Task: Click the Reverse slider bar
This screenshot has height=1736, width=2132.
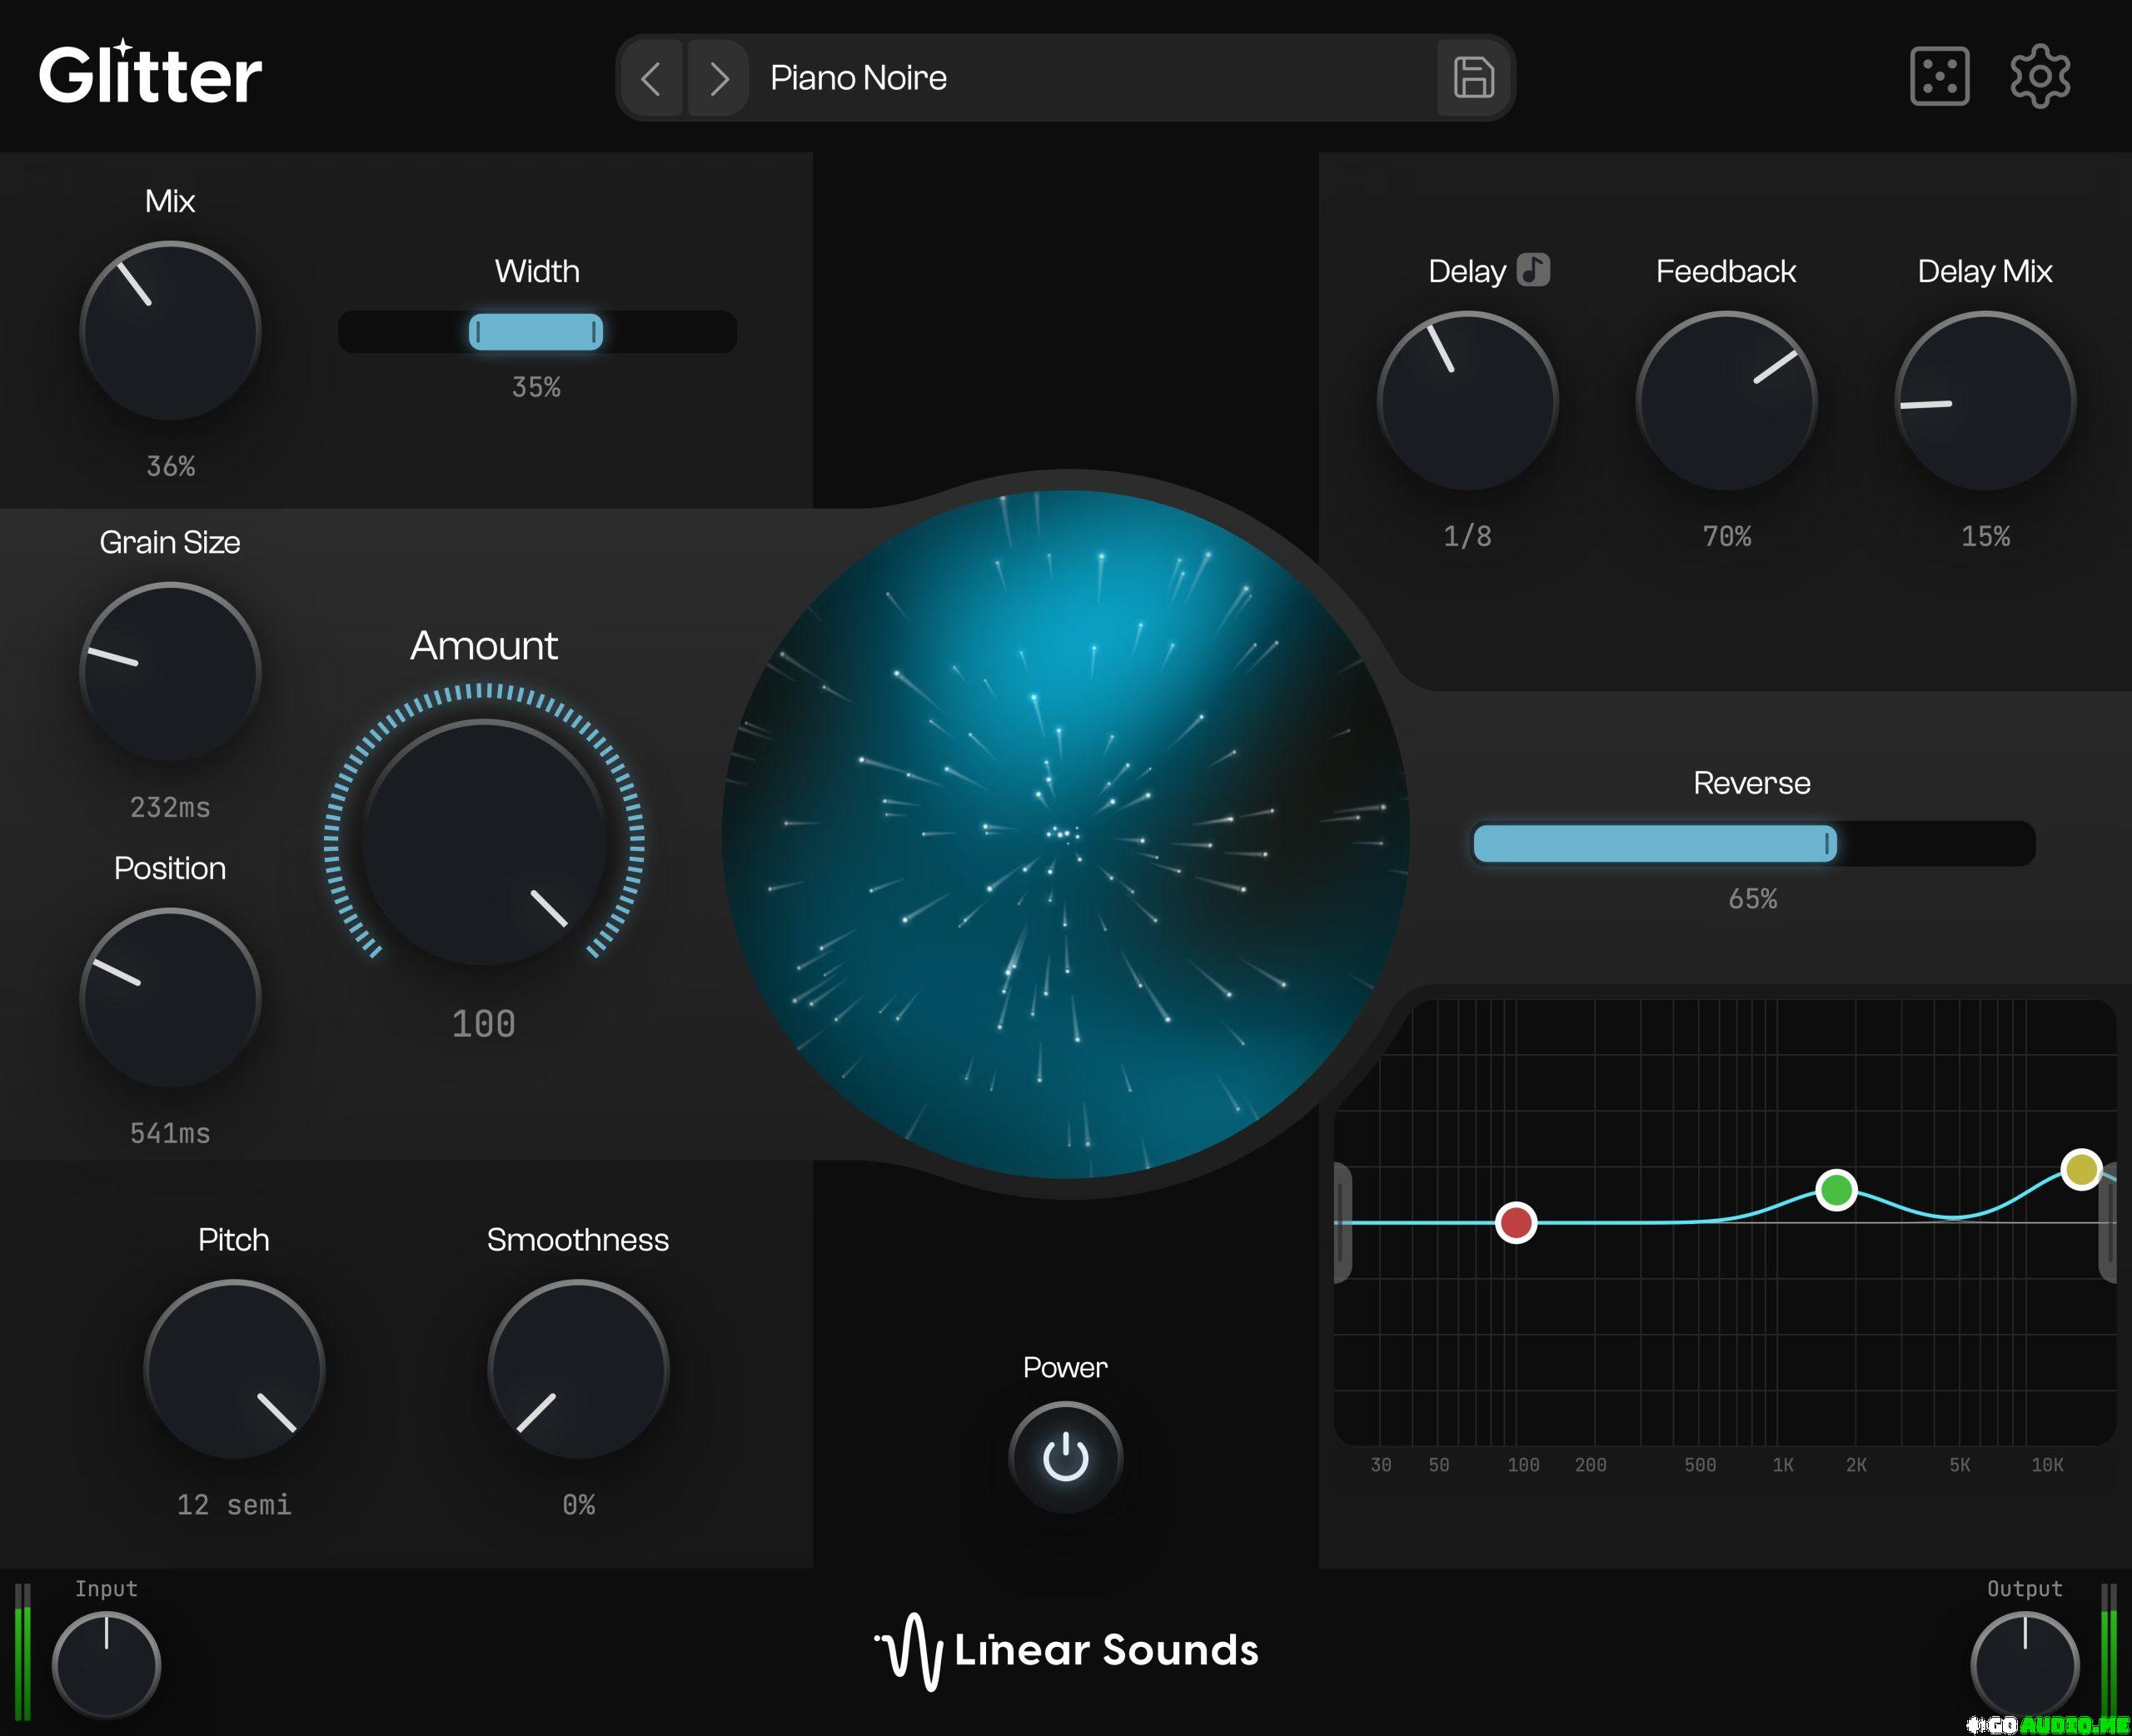Action: coord(1753,843)
